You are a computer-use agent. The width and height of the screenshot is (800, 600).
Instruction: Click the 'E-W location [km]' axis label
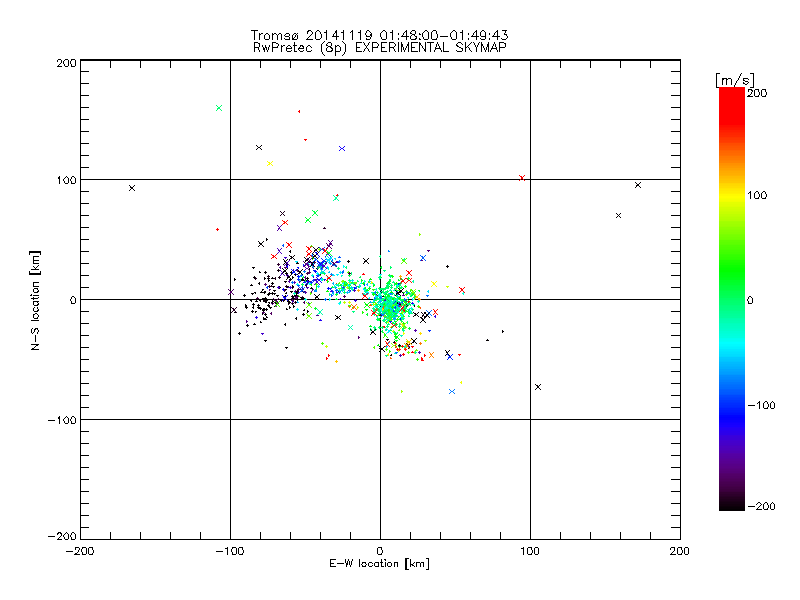click(379, 564)
